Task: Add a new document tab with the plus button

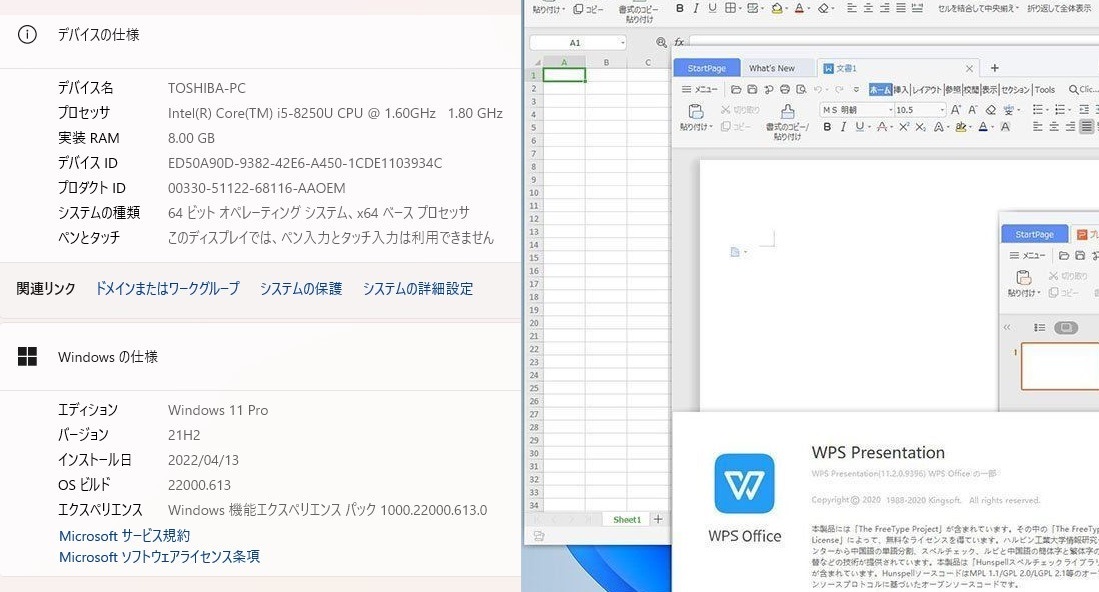Action: 994,68
